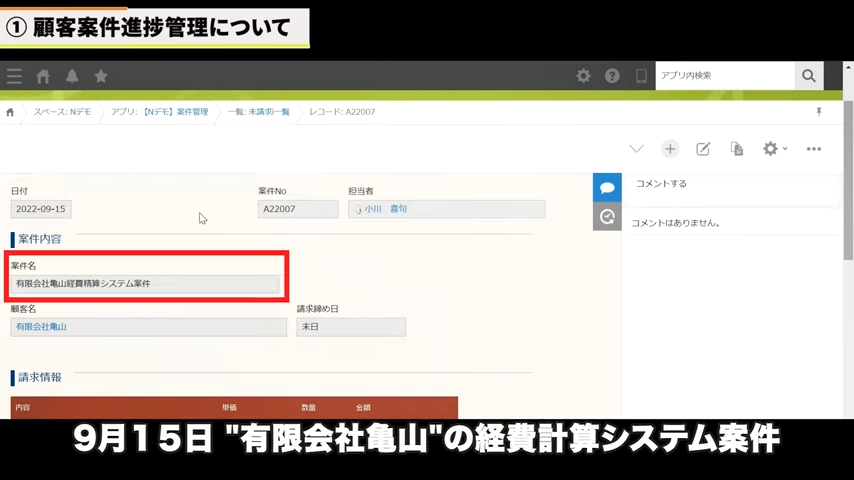This screenshot has width=854, height=480.
Task: Click the コメントはありません message
Action: [675, 223]
